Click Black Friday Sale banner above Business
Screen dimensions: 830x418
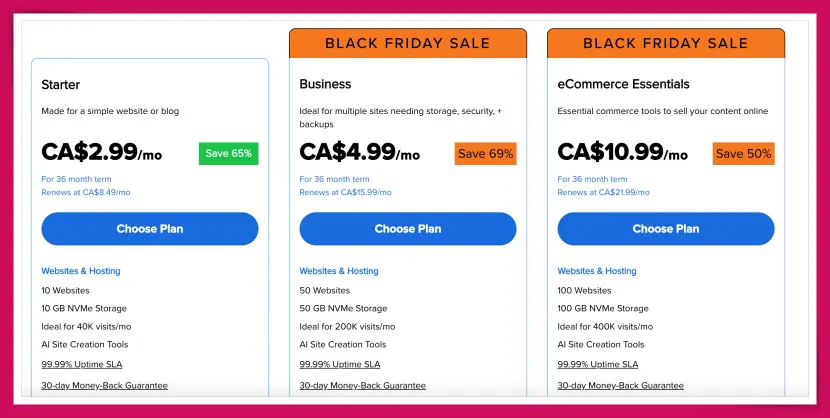pos(408,43)
